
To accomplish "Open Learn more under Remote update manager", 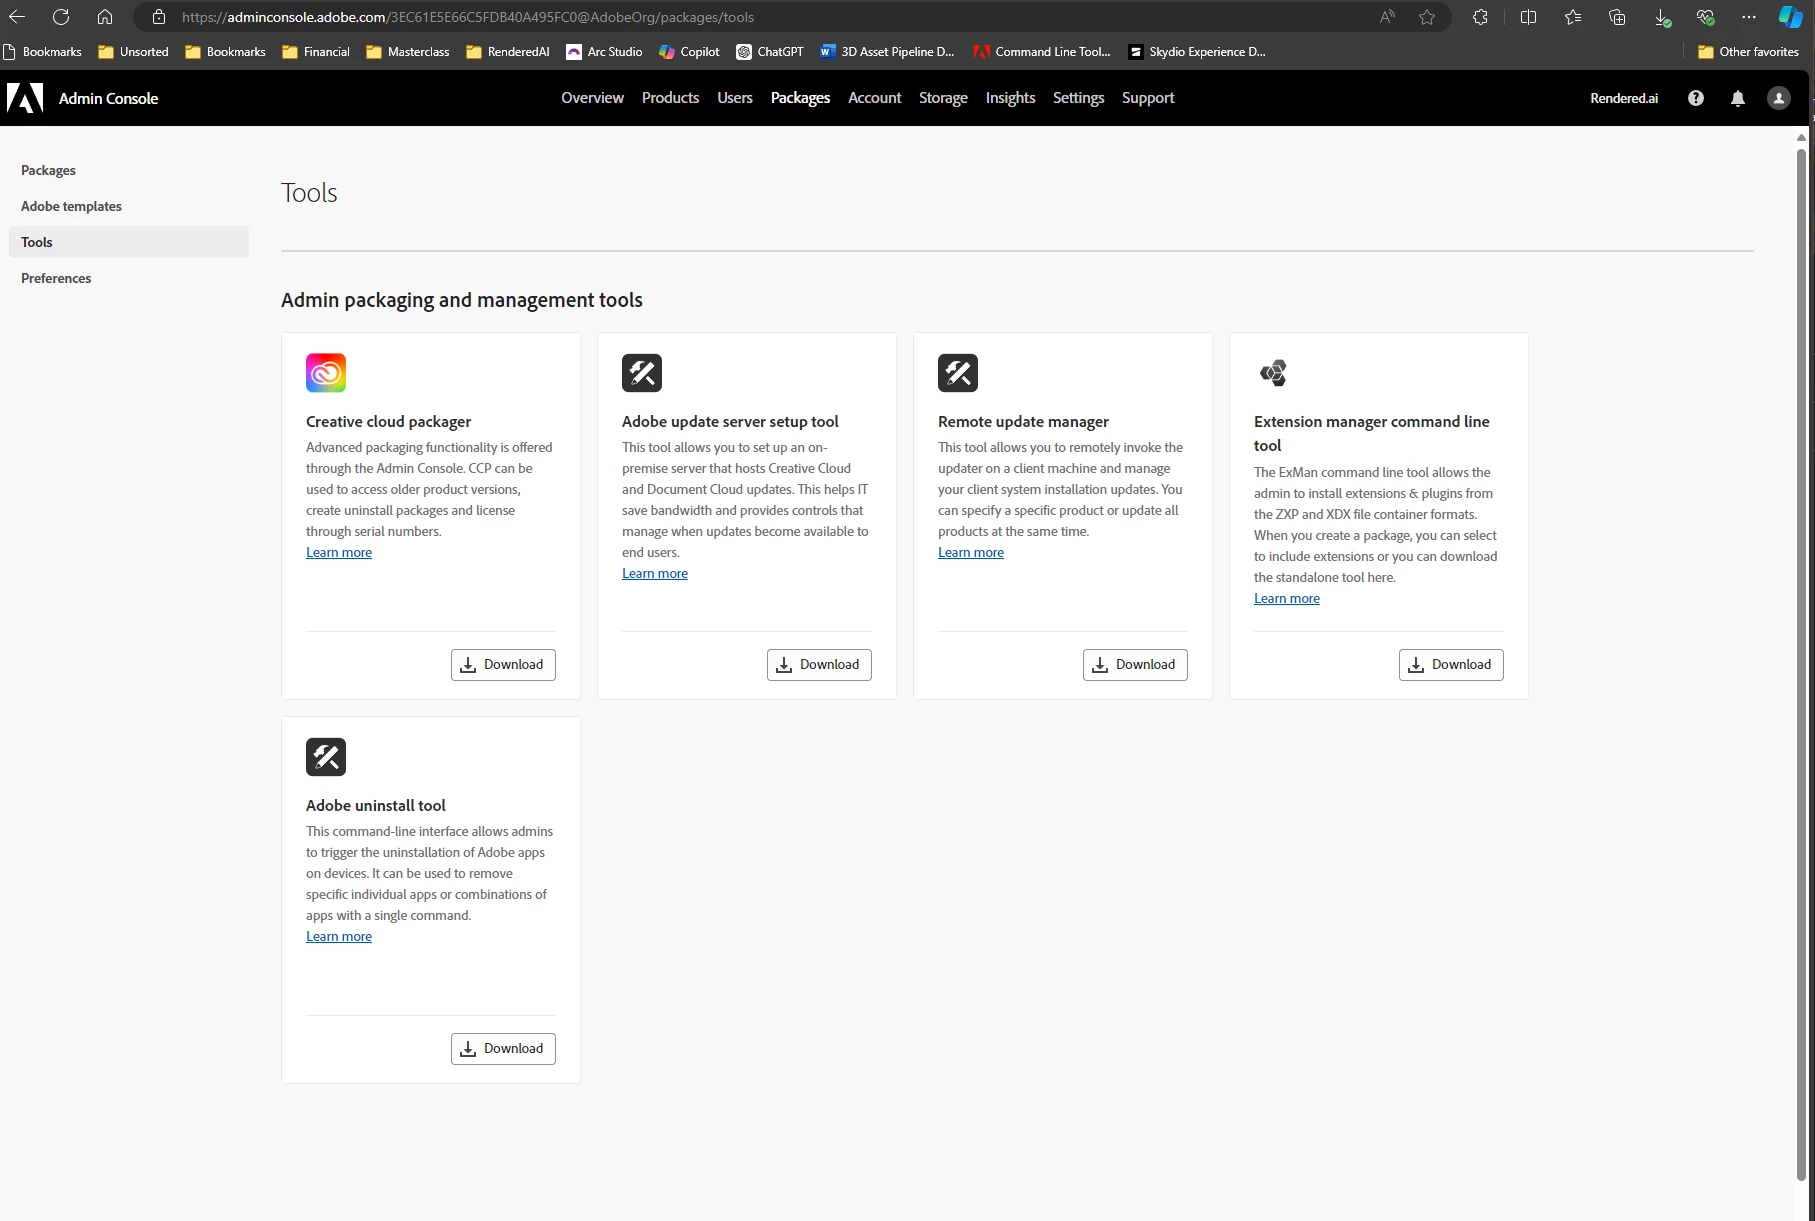I will tap(971, 553).
